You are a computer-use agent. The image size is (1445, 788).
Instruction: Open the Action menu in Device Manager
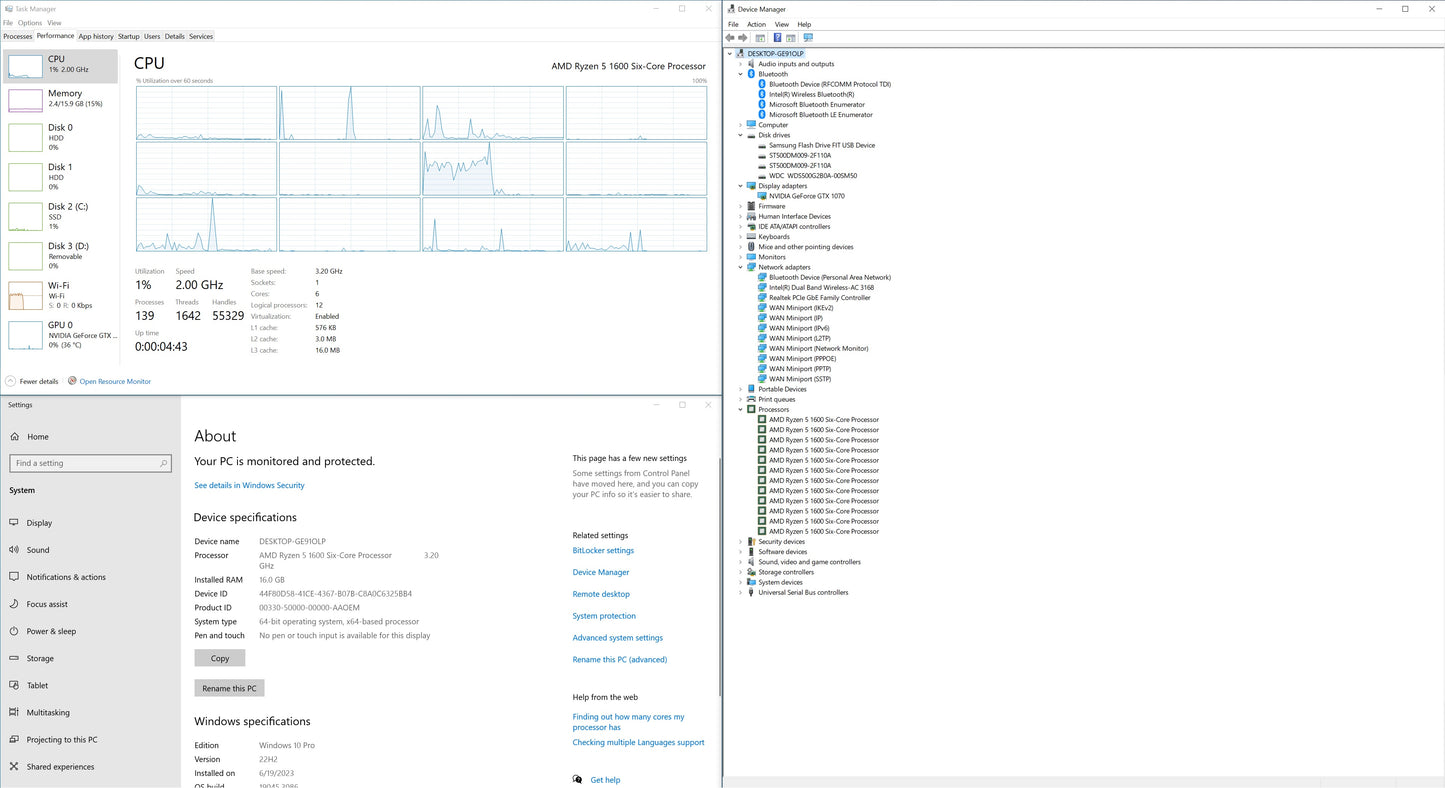click(x=756, y=24)
